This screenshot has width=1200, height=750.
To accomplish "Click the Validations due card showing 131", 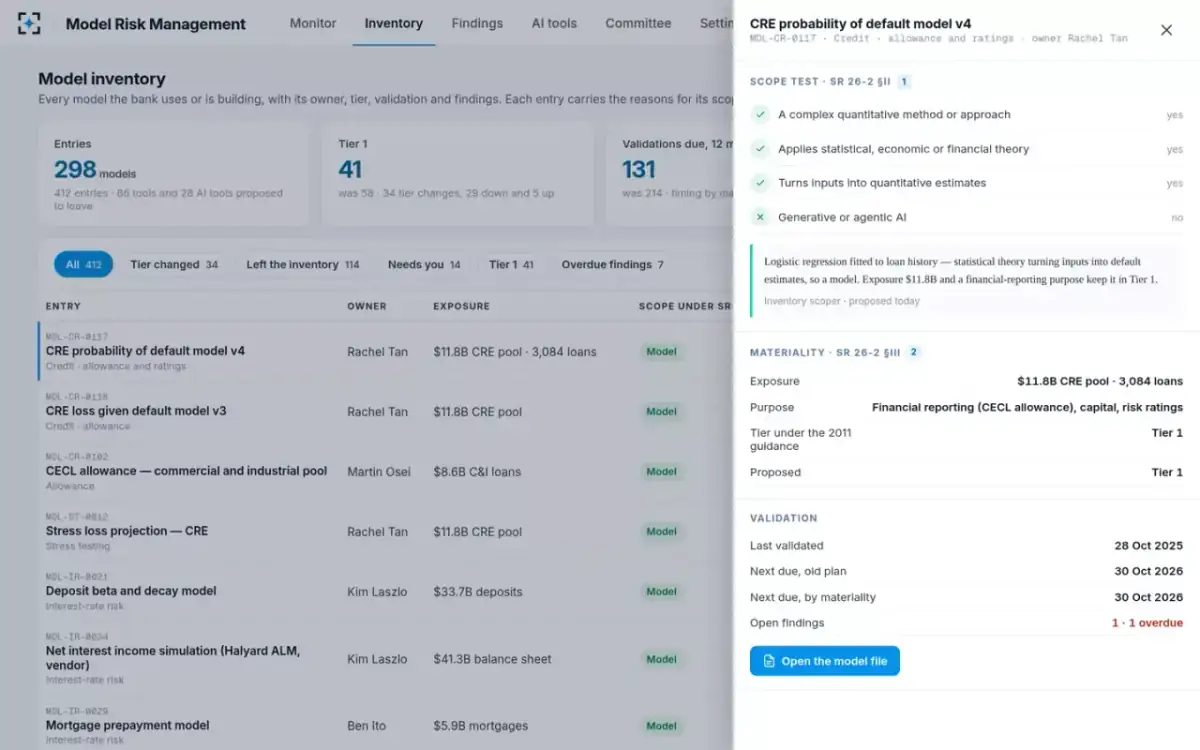I will (671, 174).
